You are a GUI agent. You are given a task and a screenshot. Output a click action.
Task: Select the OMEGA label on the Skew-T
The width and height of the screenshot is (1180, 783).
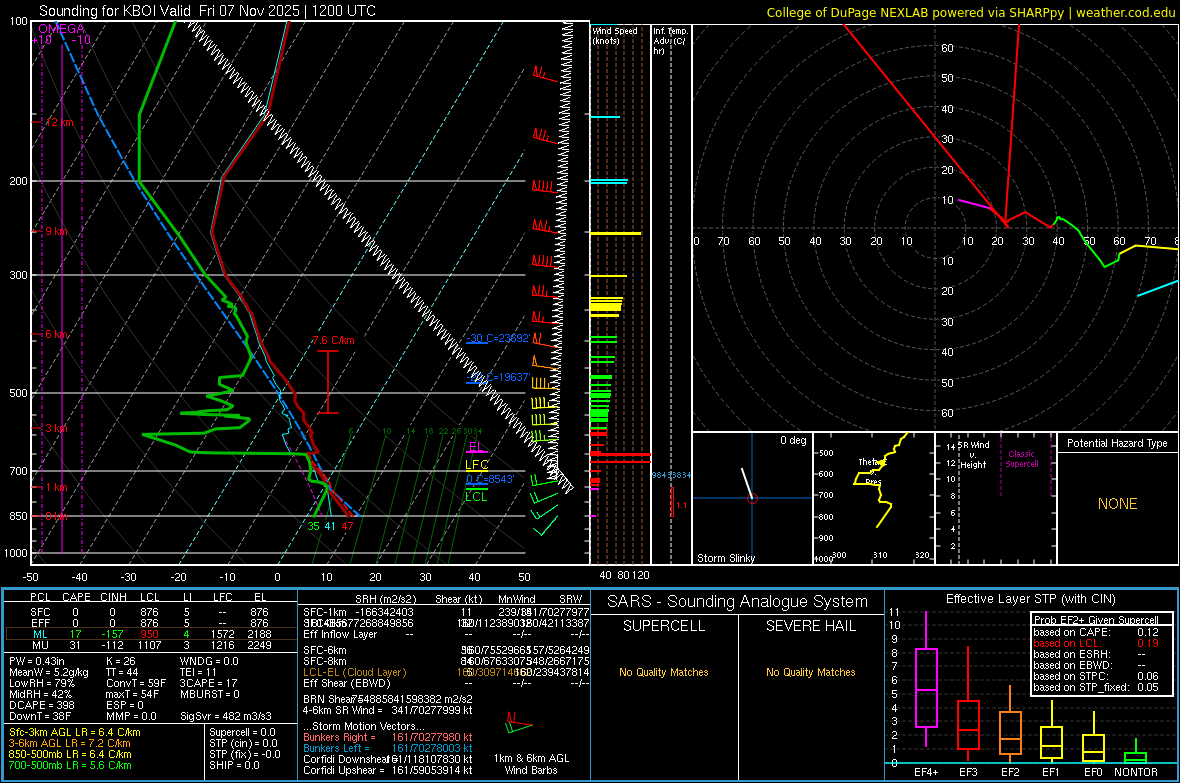click(x=62, y=29)
